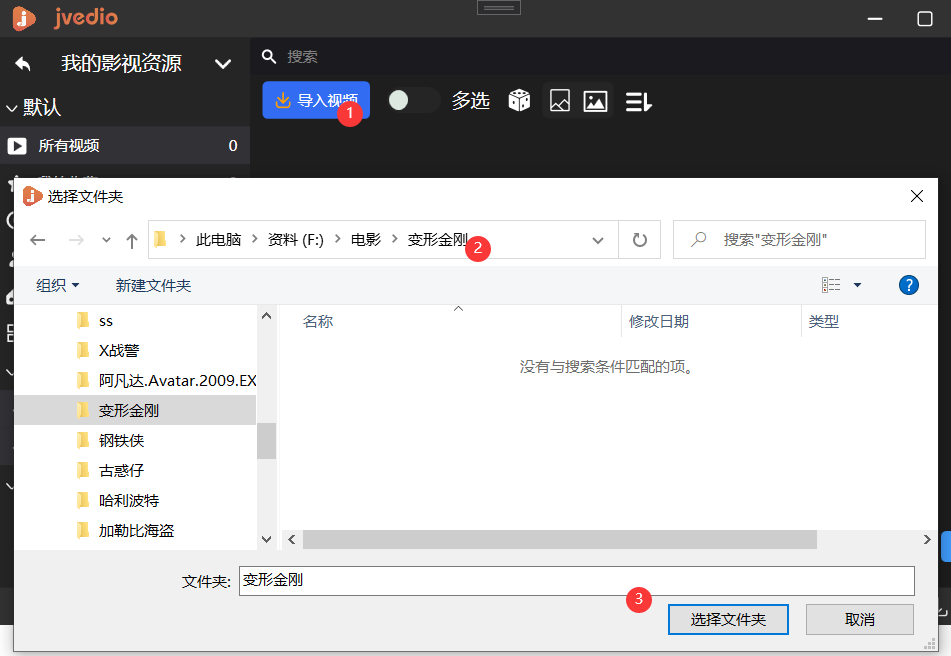The image size is (951, 656).
Task: Open address bar history dropdown
Action: [x=597, y=241]
